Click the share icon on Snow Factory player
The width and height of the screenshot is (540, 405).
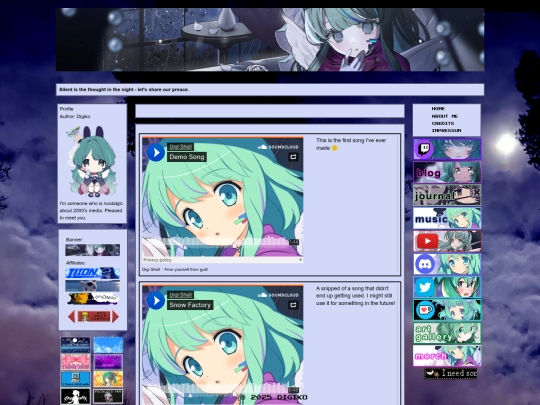click(293, 305)
